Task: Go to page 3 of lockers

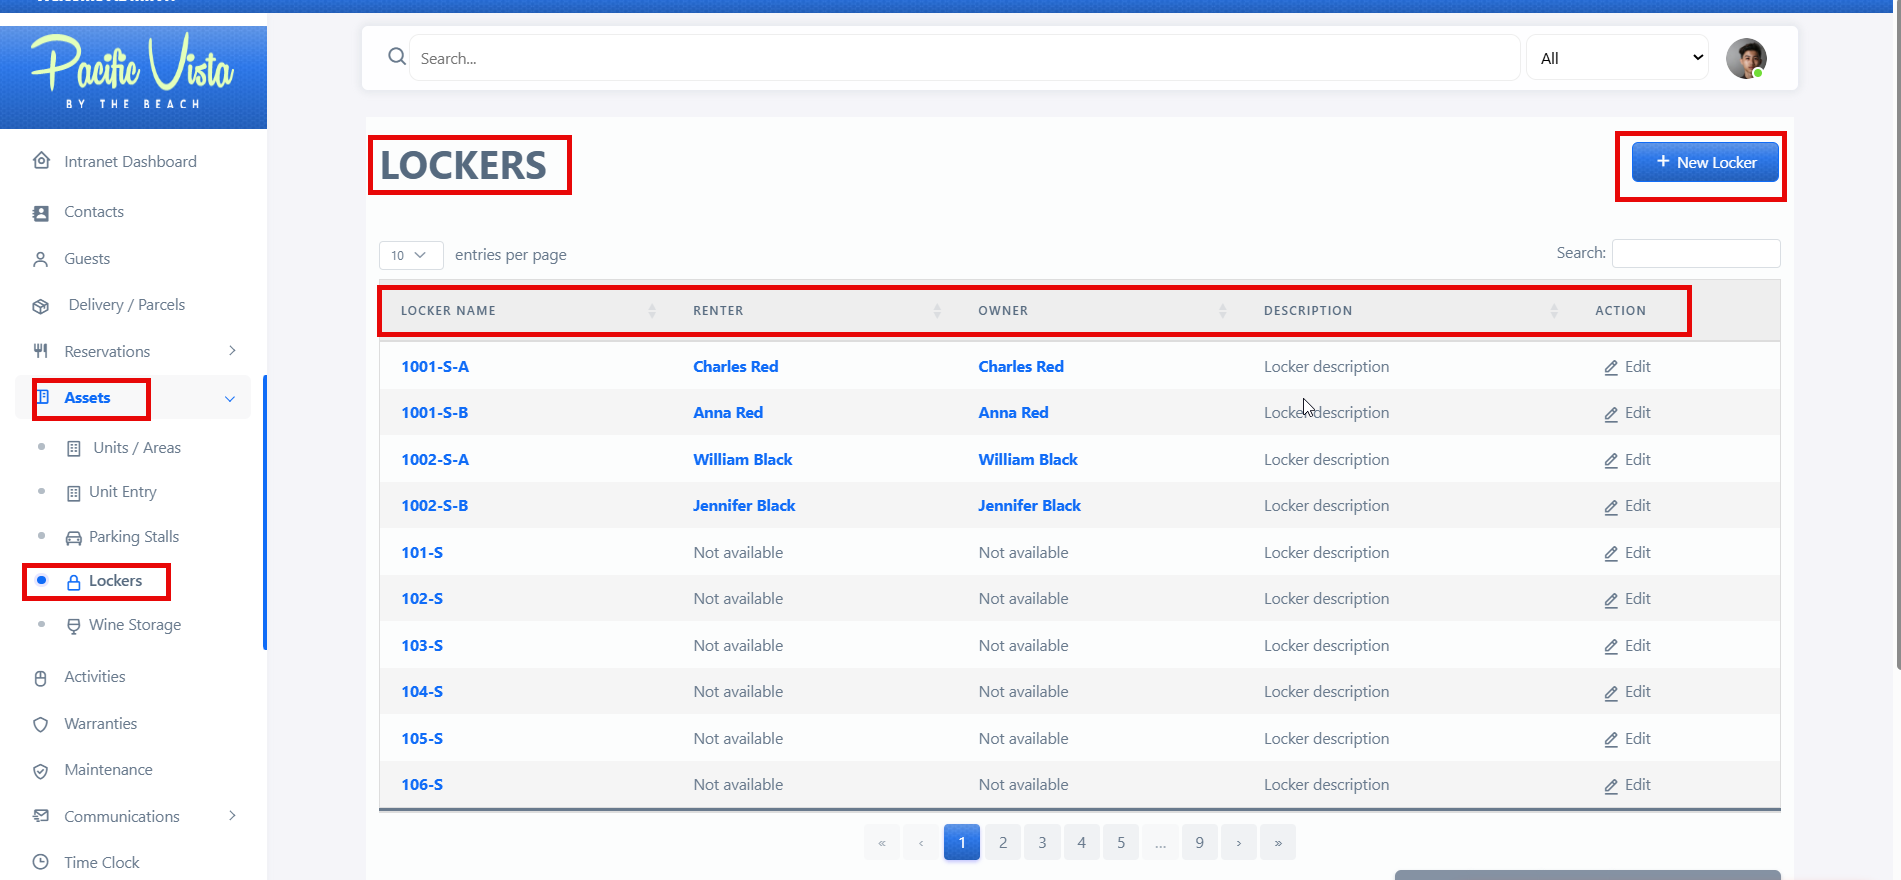Action: 1042,842
